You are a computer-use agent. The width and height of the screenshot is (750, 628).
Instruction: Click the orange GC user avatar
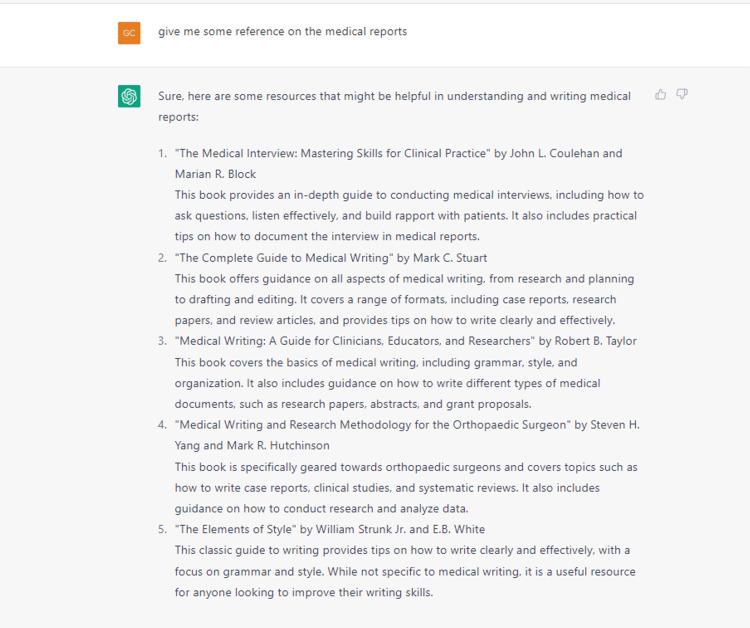click(x=129, y=32)
